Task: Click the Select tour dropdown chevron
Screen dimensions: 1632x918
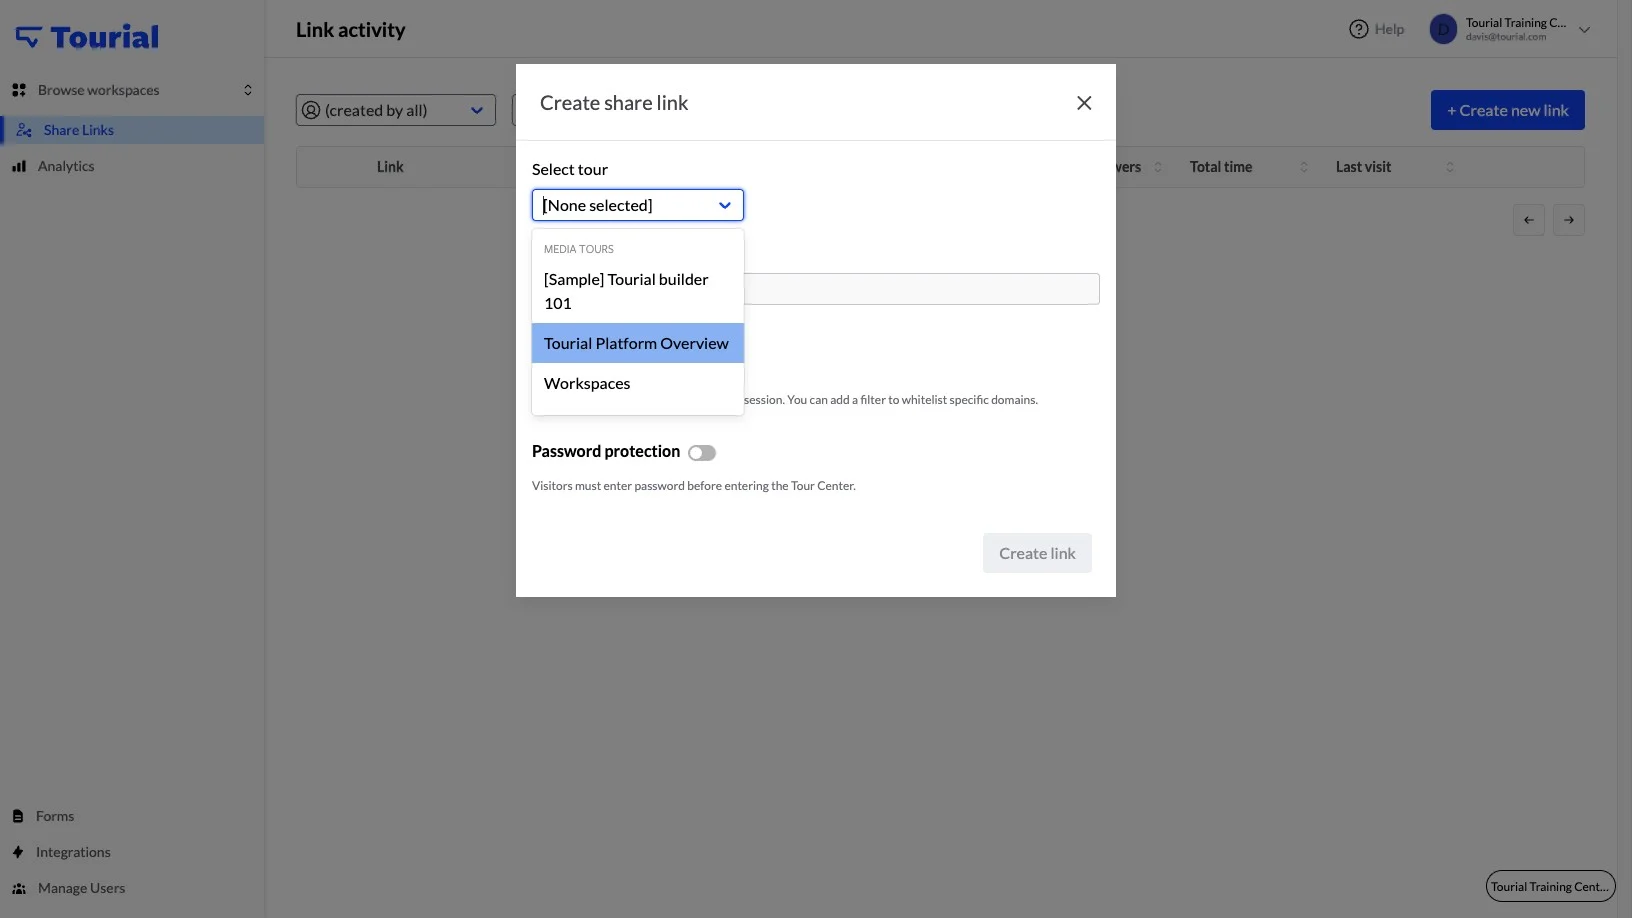Action: tap(725, 205)
